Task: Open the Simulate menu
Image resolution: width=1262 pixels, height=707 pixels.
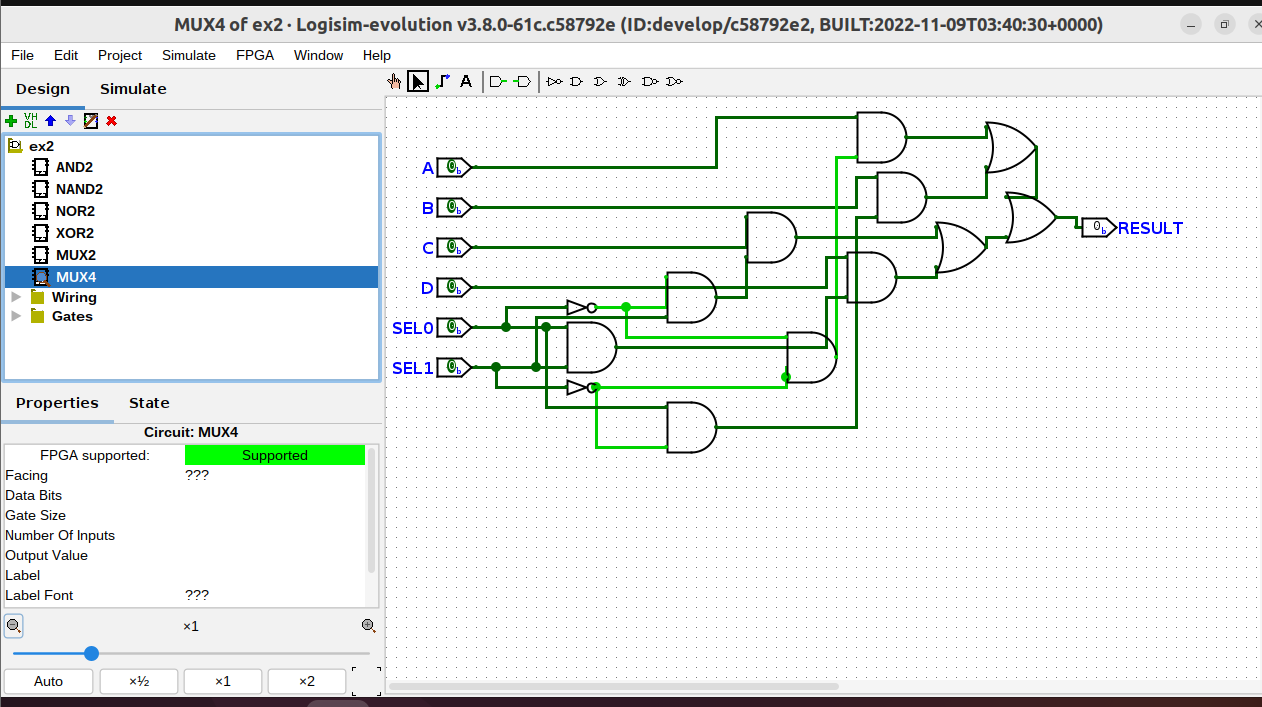Action: click(x=189, y=55)
